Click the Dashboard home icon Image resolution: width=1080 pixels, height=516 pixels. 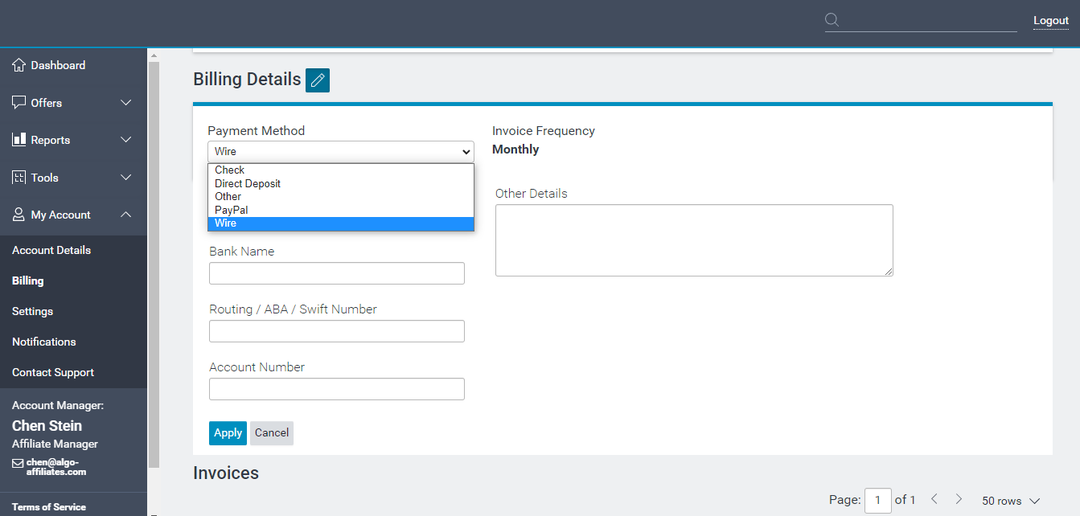point(19,65)
